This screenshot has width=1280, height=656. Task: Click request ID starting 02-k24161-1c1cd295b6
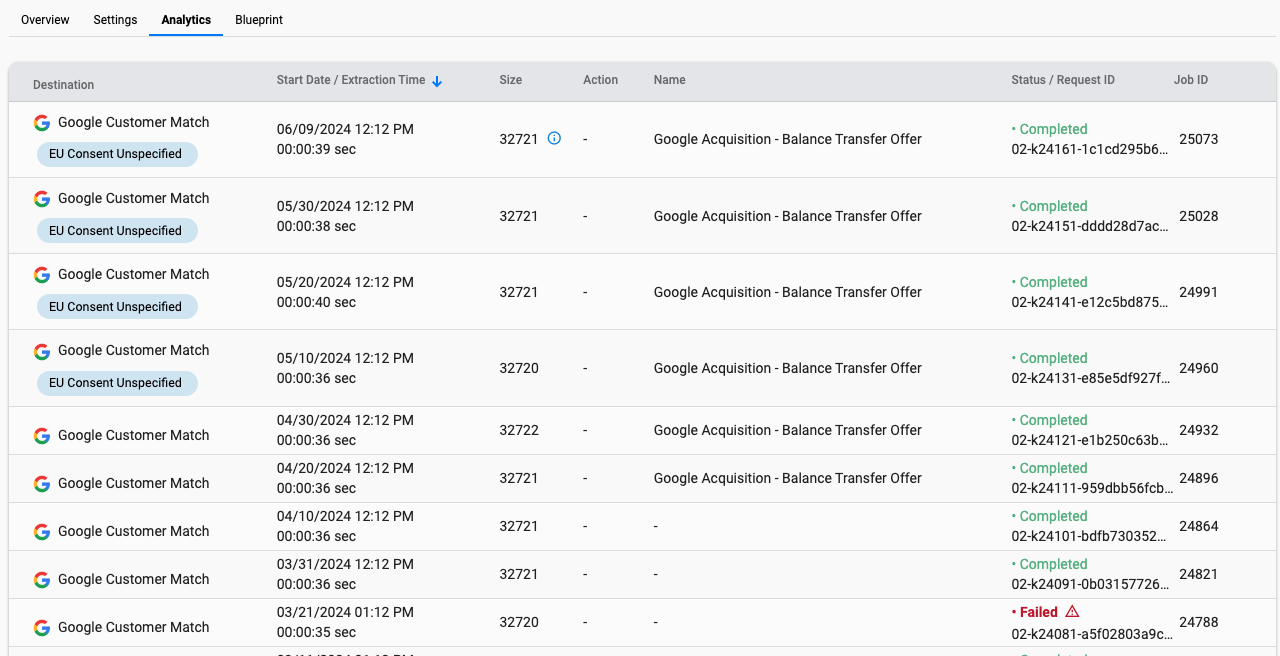click(x=1090, y=149)
